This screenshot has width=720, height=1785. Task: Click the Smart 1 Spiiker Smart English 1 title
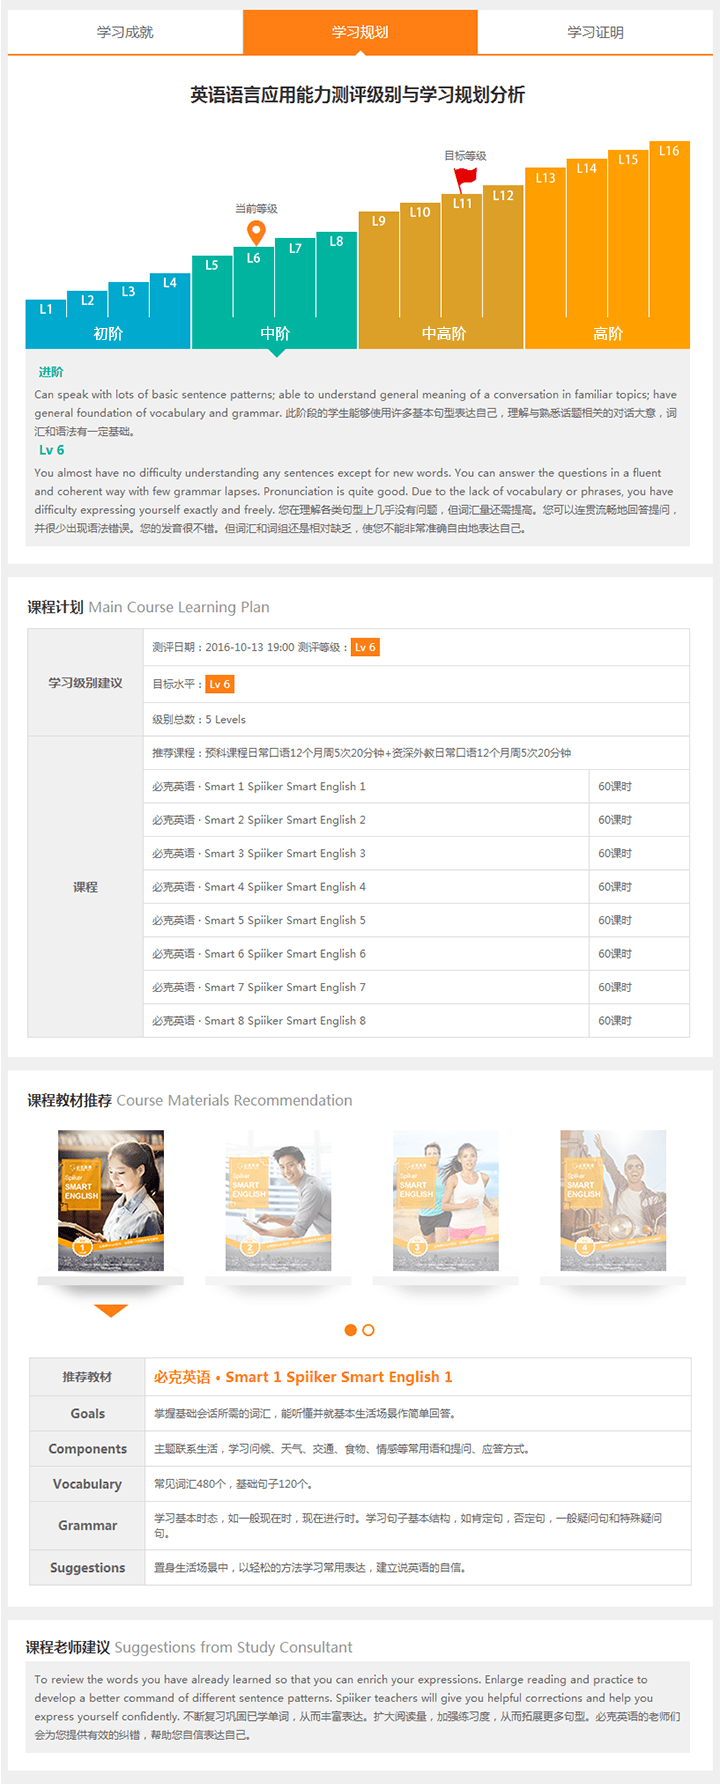[303, 1377]
